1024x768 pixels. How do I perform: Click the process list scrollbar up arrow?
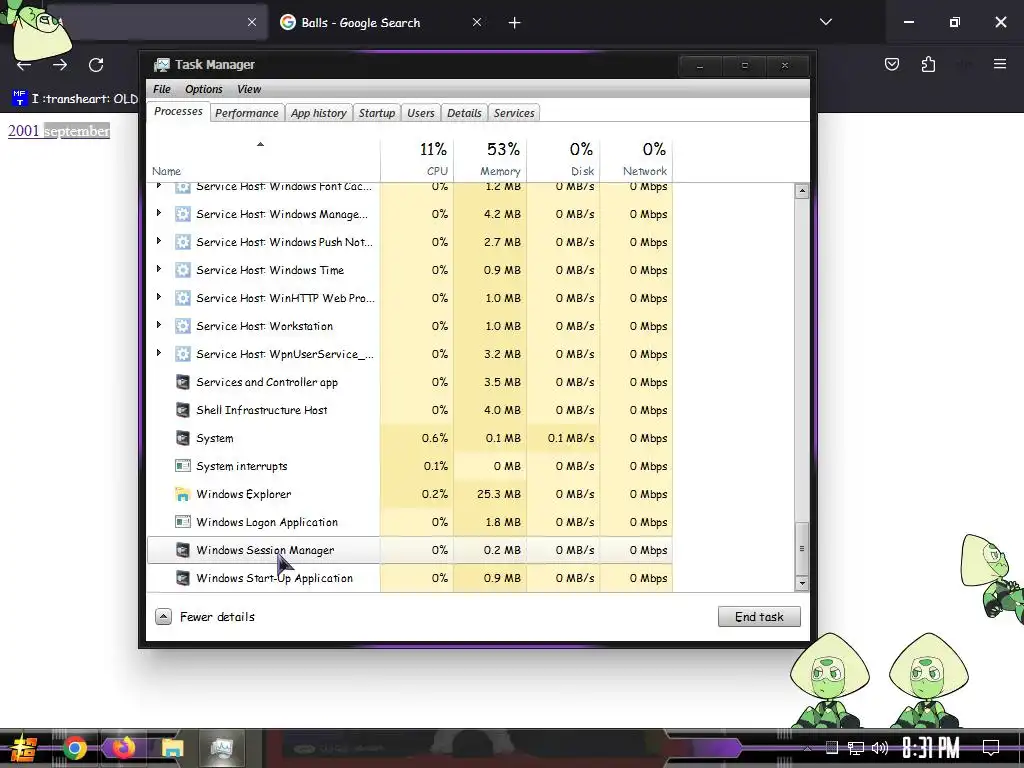coord(801,191)
